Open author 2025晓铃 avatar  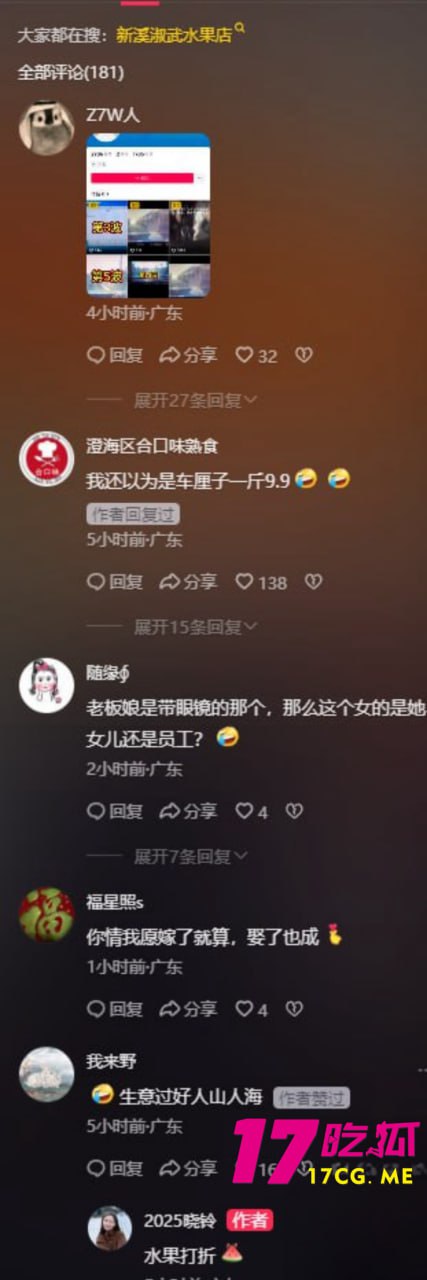click(109, 1228)
